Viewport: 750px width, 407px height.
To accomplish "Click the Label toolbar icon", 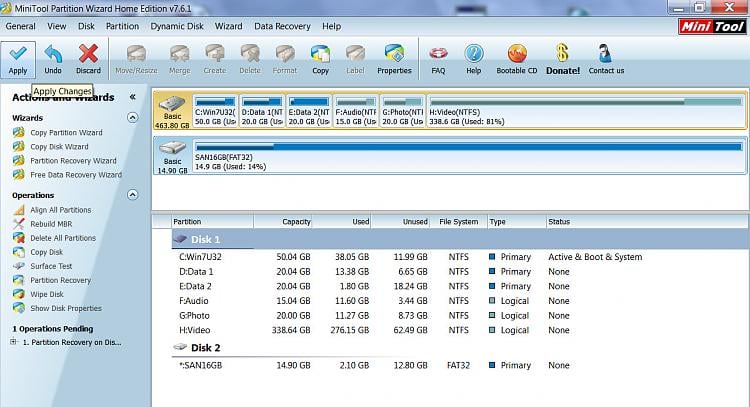I will coord(355,54).
